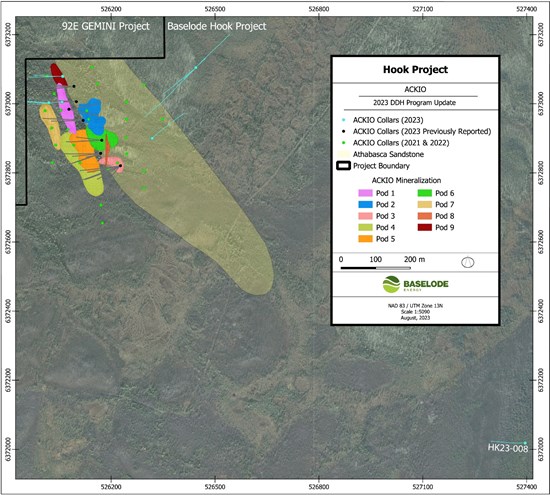Click the top 527400 easting label
This screenshot has height=495, width=550.
click(x=526, y=9)
